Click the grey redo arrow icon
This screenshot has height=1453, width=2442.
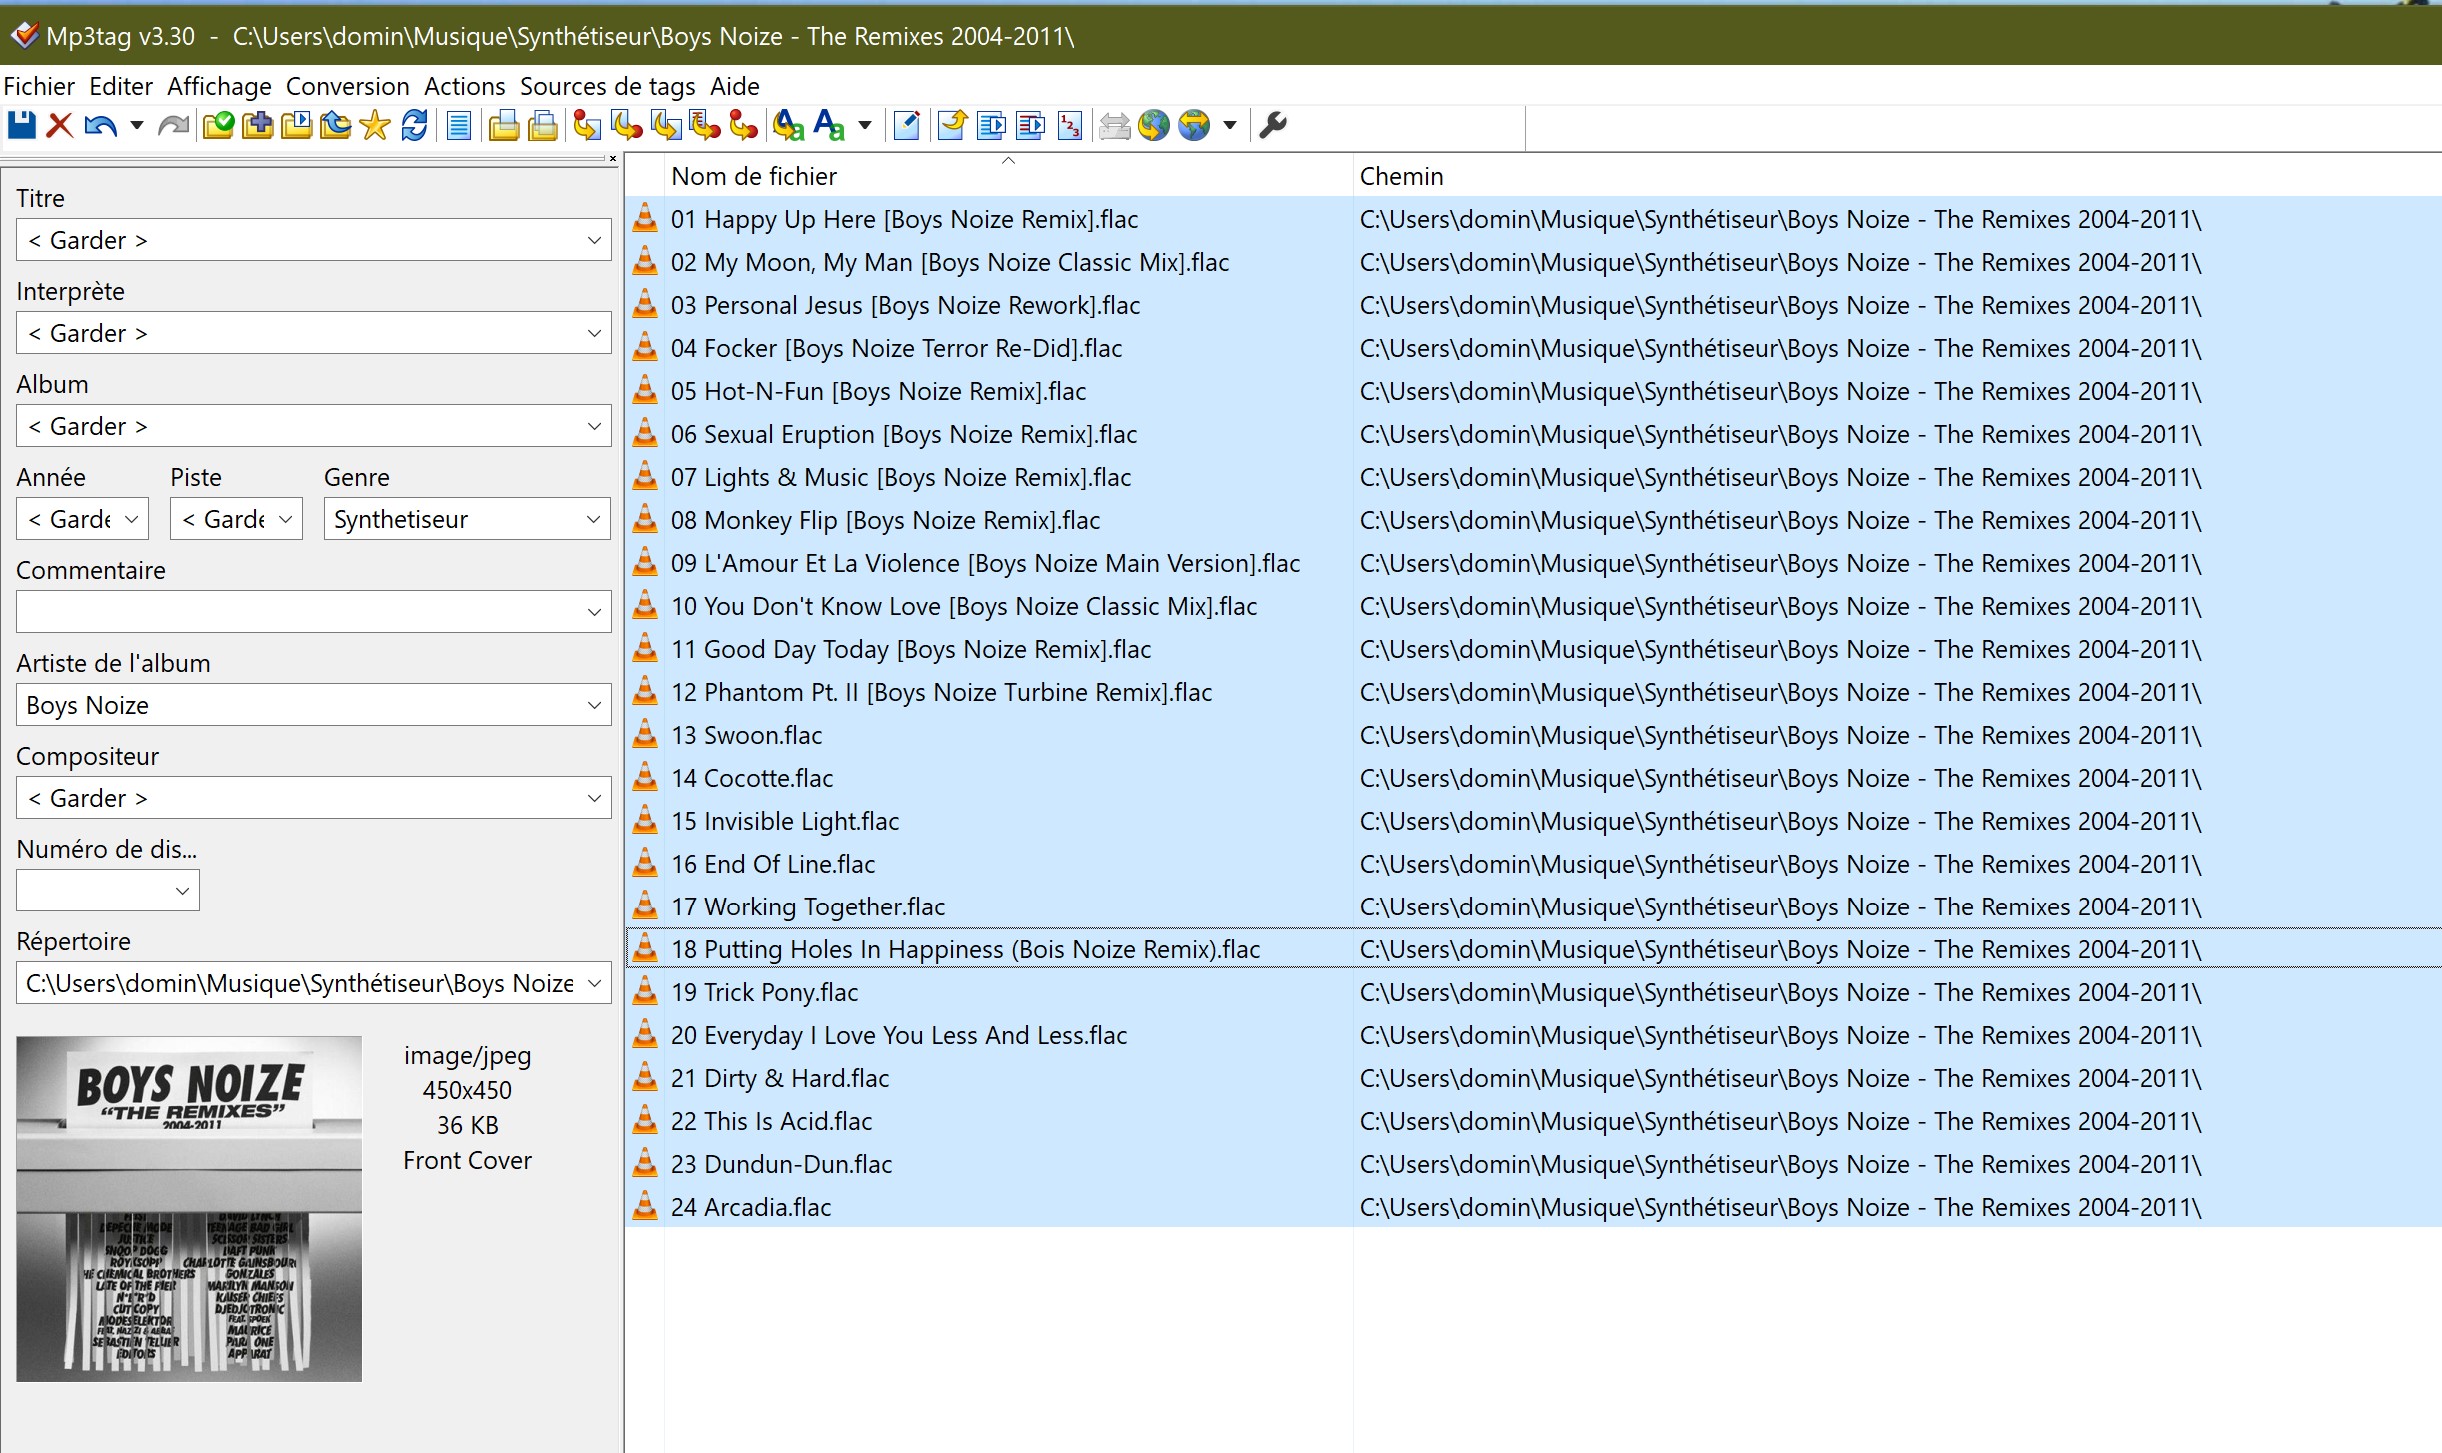(174, 125)
